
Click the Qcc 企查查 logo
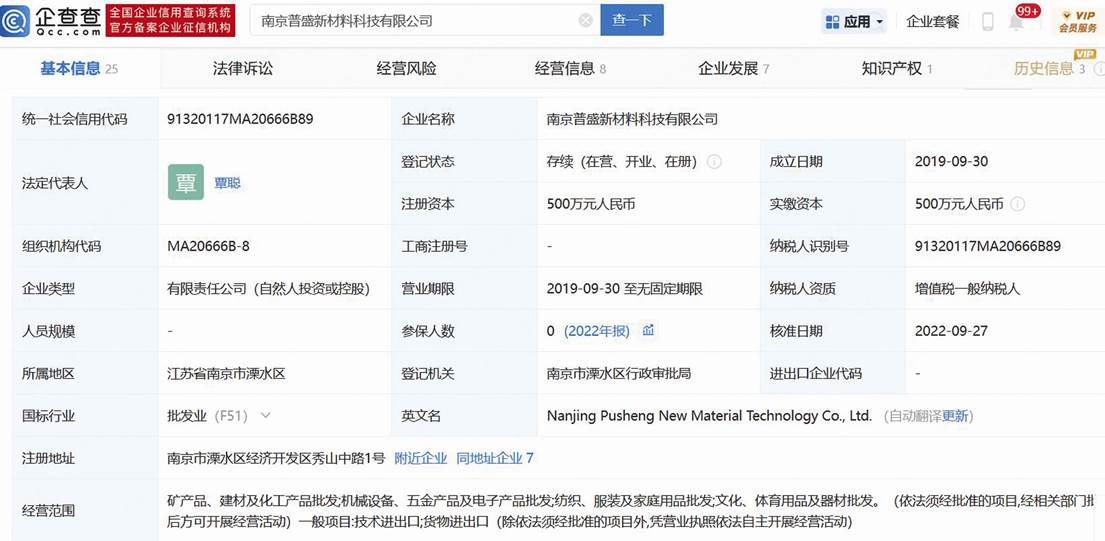click(x=52, y=20)
